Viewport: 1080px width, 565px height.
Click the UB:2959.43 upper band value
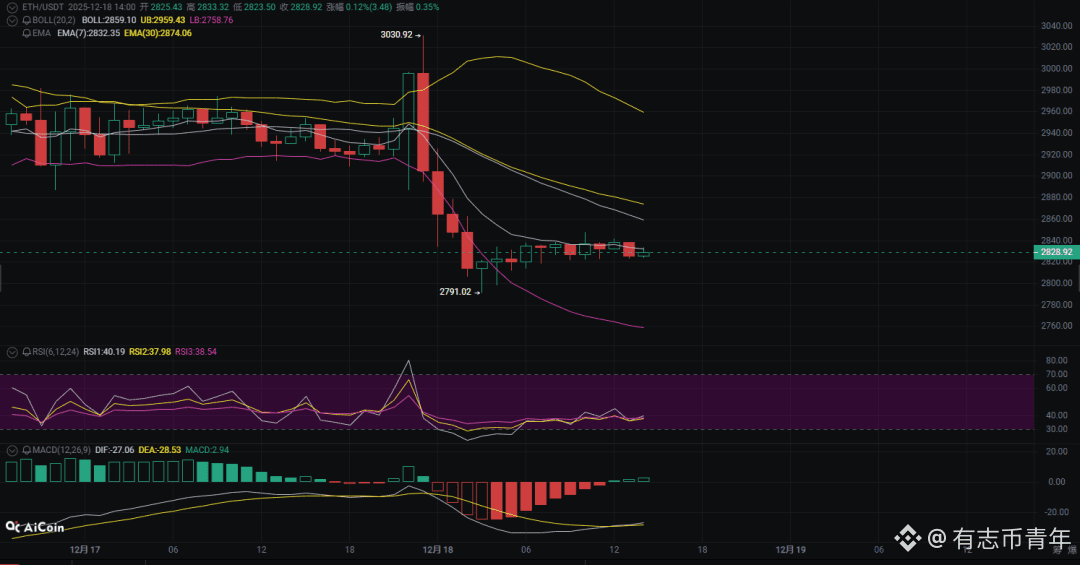163,21
